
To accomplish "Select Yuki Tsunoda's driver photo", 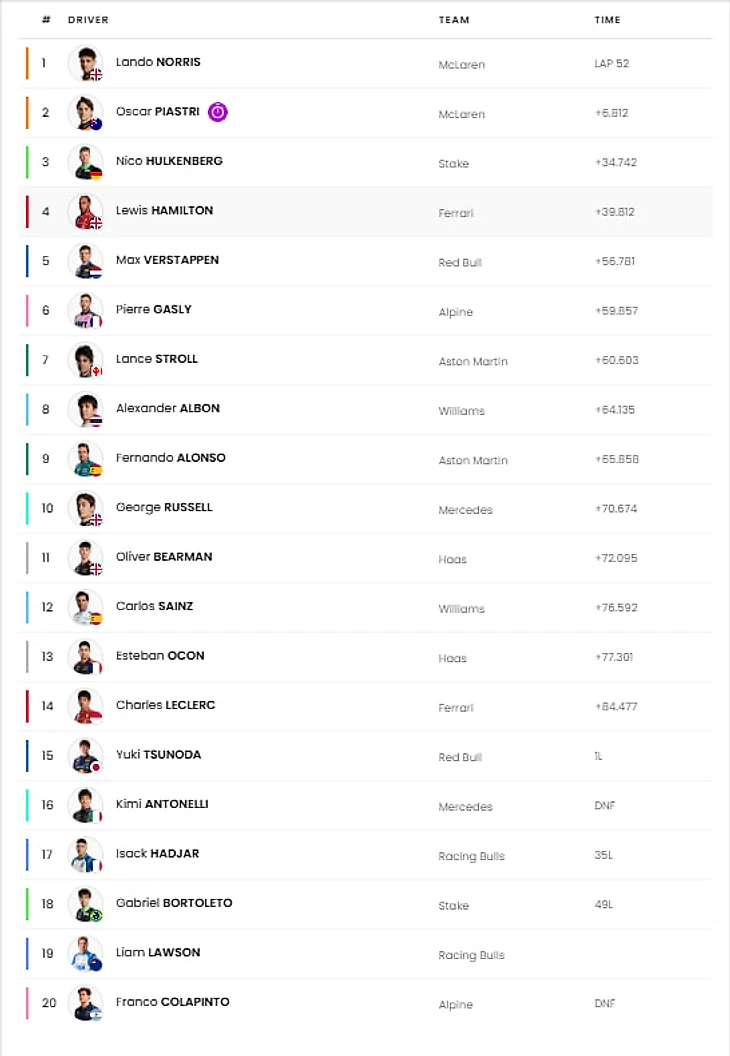I will coord(85,756).
